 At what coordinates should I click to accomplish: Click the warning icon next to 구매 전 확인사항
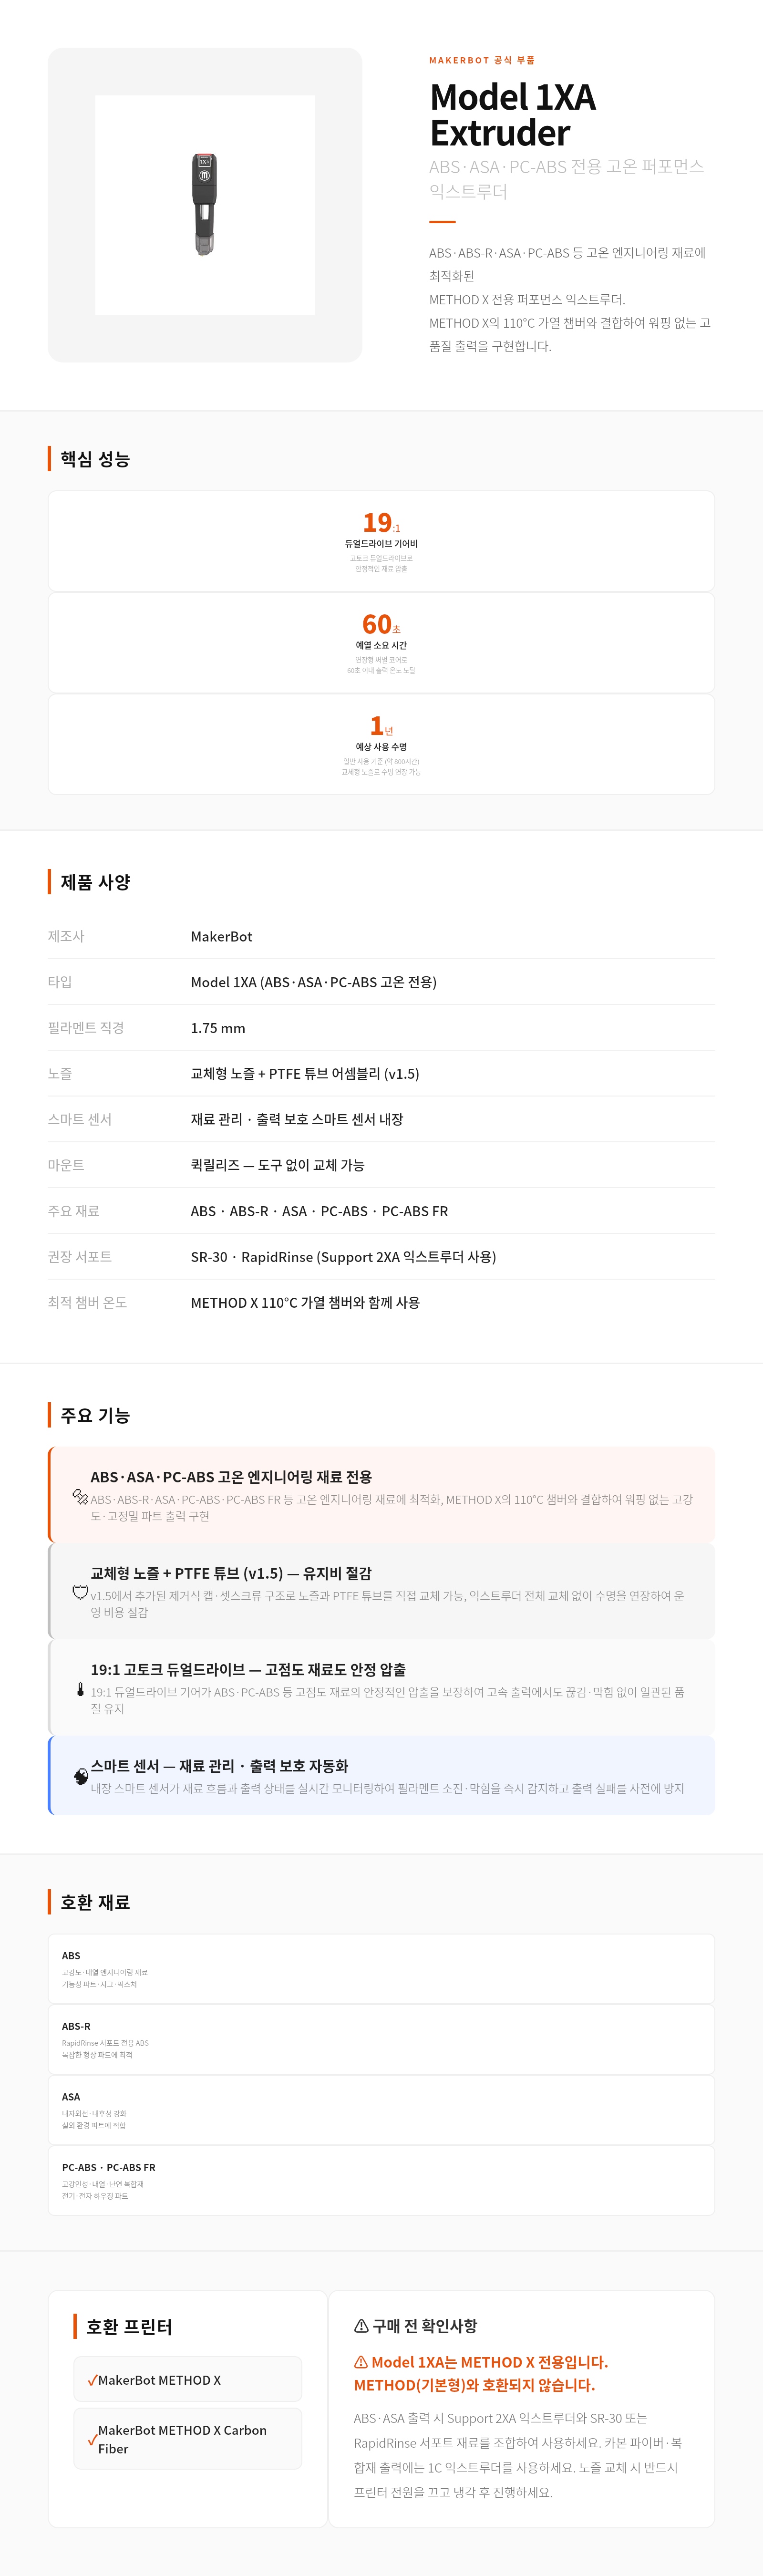click(361, 2326)
